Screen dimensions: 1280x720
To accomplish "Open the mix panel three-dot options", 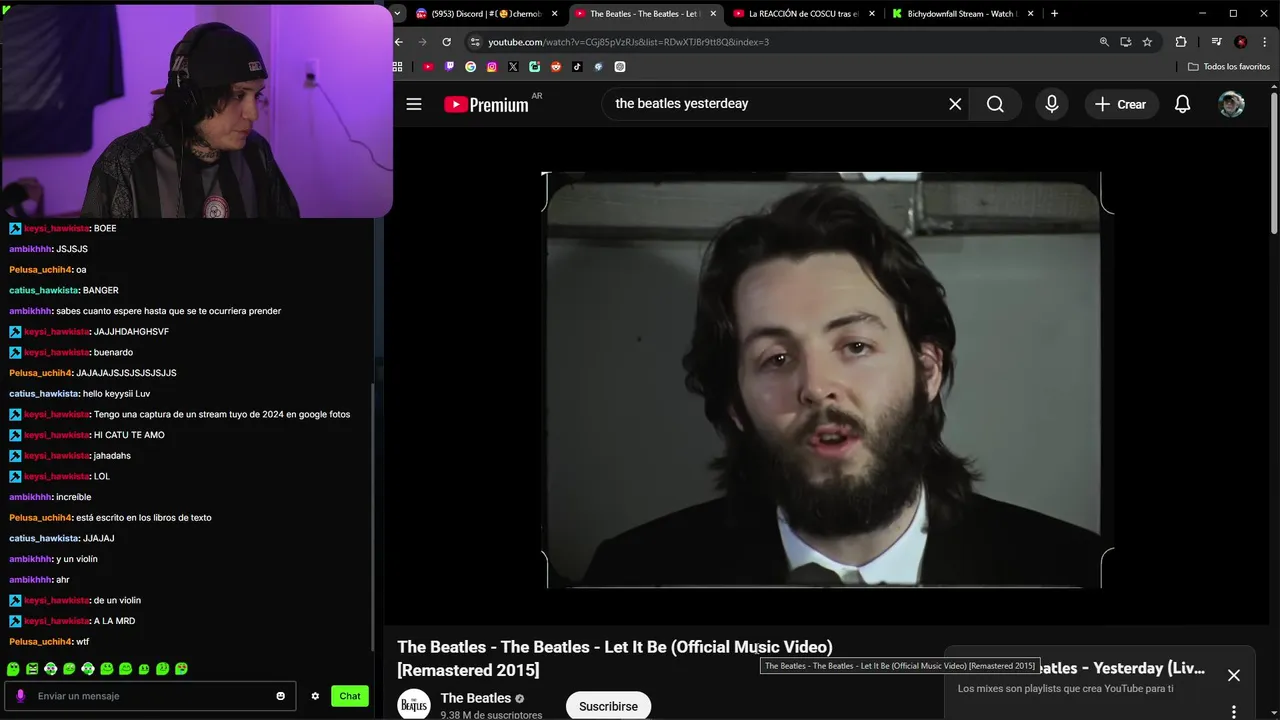I will 1233,711.
